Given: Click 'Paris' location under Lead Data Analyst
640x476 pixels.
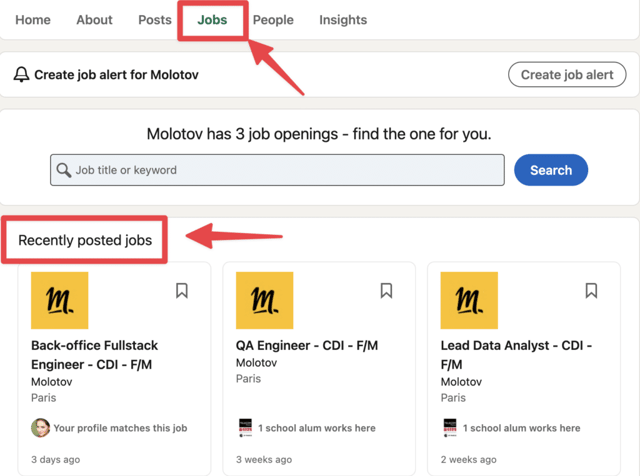Looking at the screenshot, I should 453,398.
